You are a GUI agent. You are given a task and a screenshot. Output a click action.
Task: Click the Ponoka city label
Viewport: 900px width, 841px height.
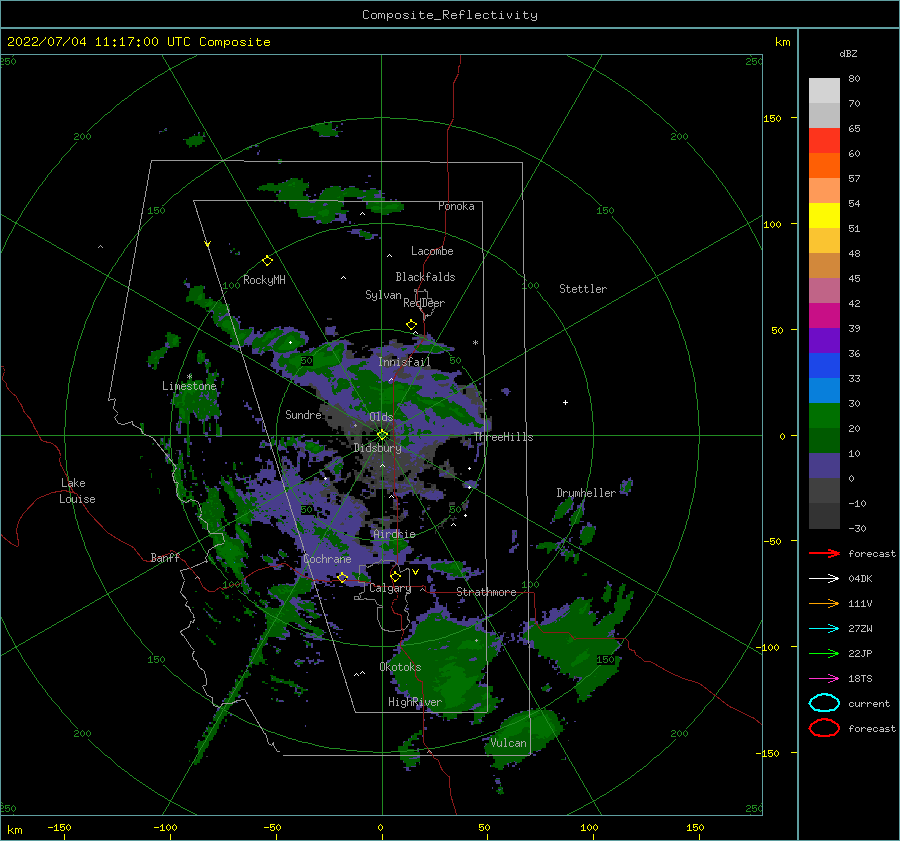pos(456,206)
